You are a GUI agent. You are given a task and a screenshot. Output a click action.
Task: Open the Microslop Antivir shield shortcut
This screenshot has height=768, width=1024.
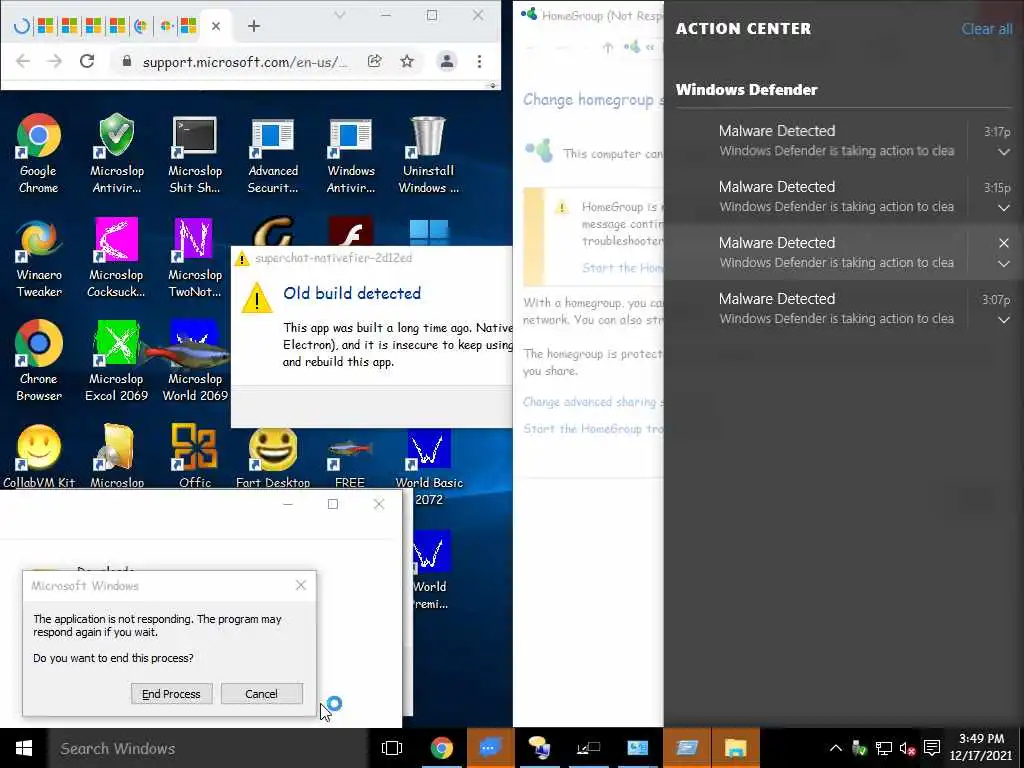pos(117,154)
